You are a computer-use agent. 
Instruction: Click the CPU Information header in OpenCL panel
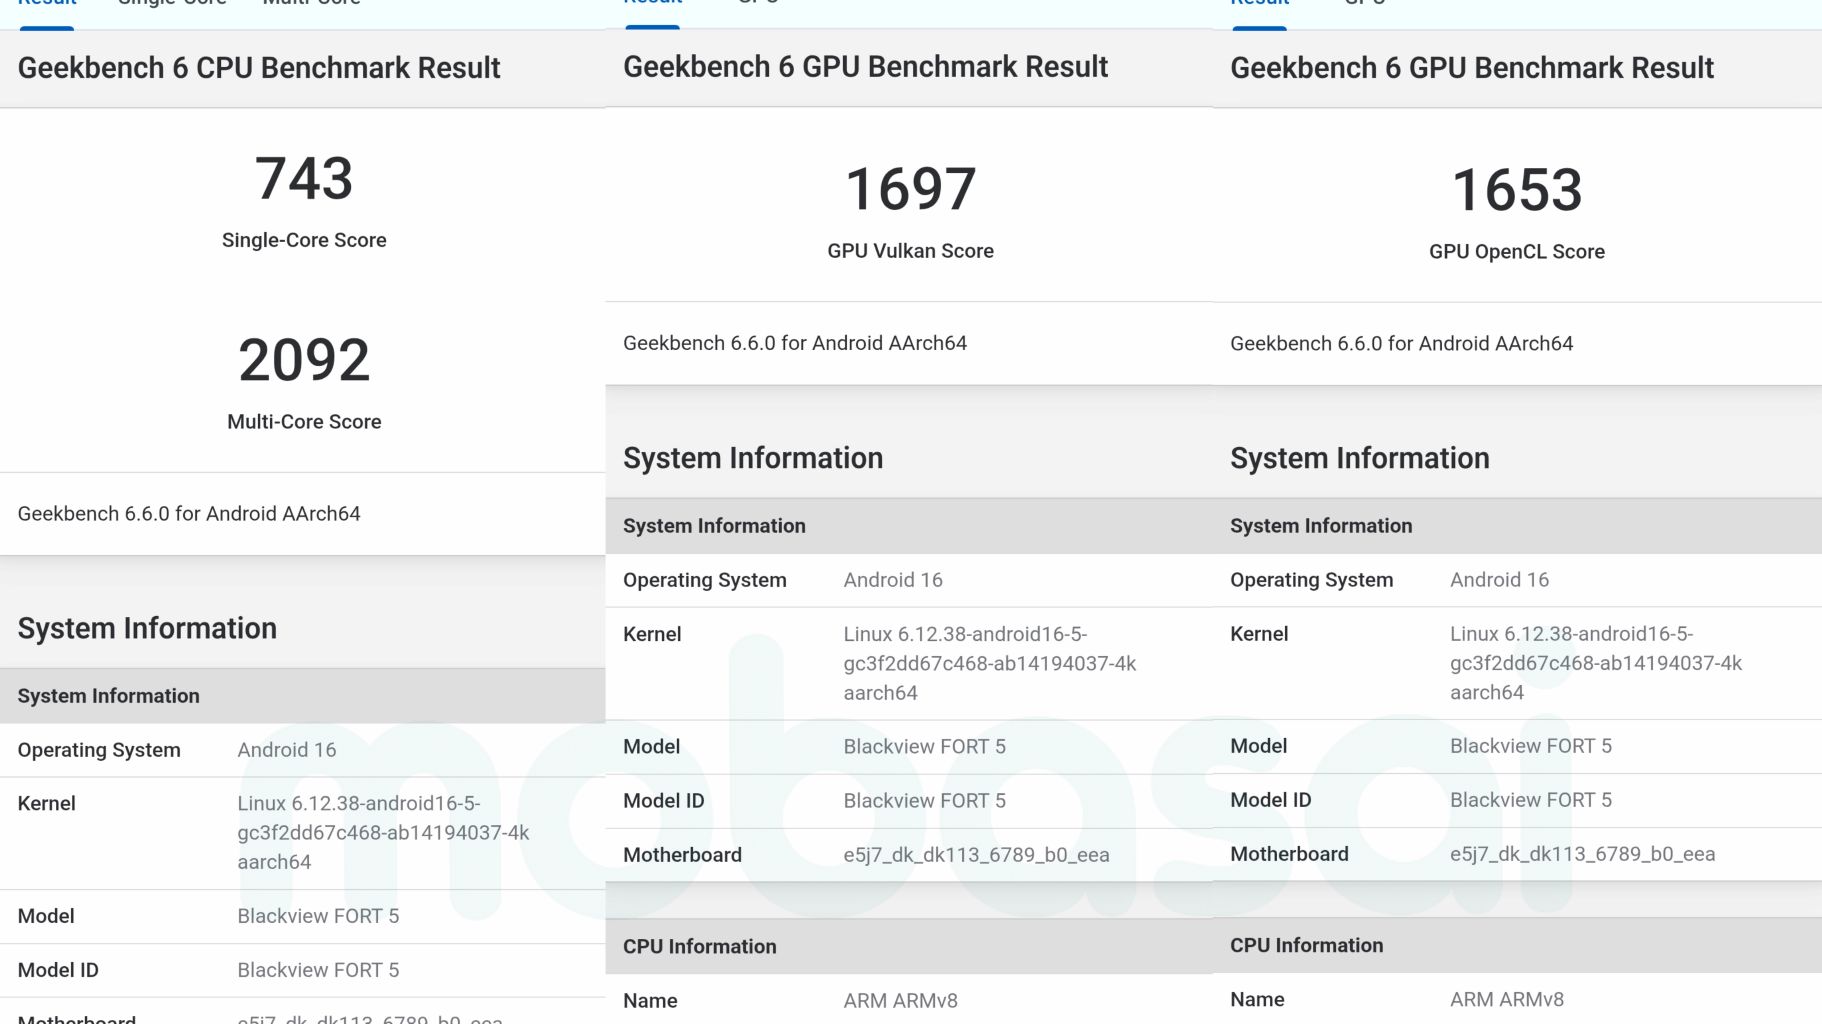[x=1306, y=945]
